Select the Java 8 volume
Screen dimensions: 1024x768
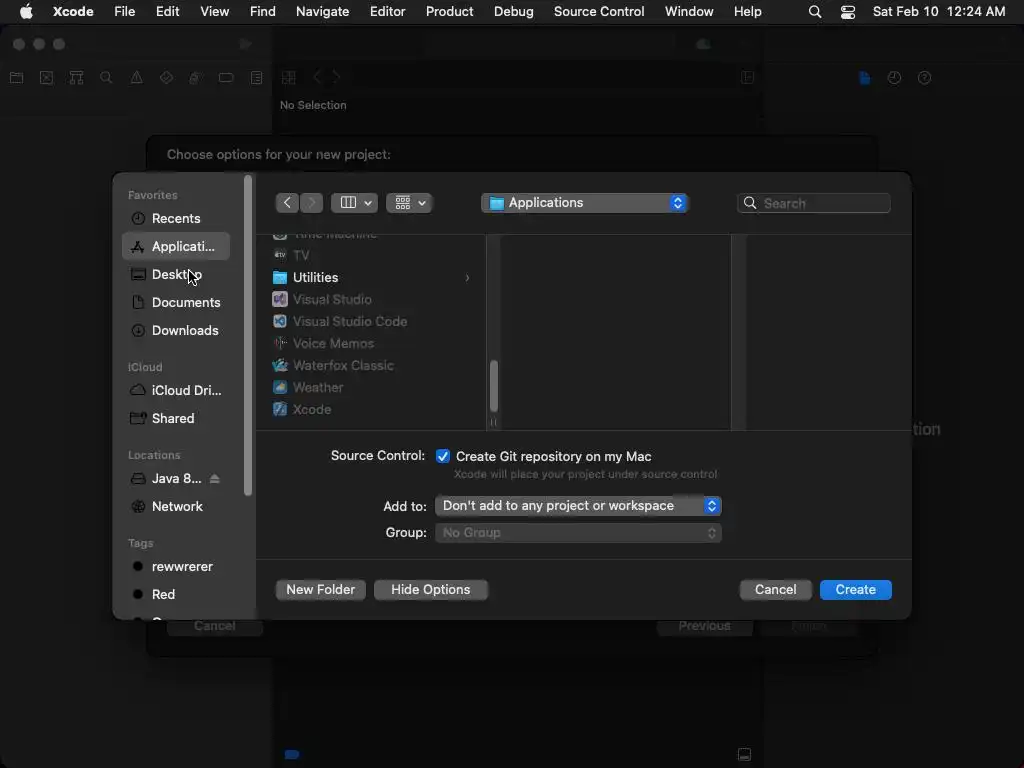(x=166, y=479)
